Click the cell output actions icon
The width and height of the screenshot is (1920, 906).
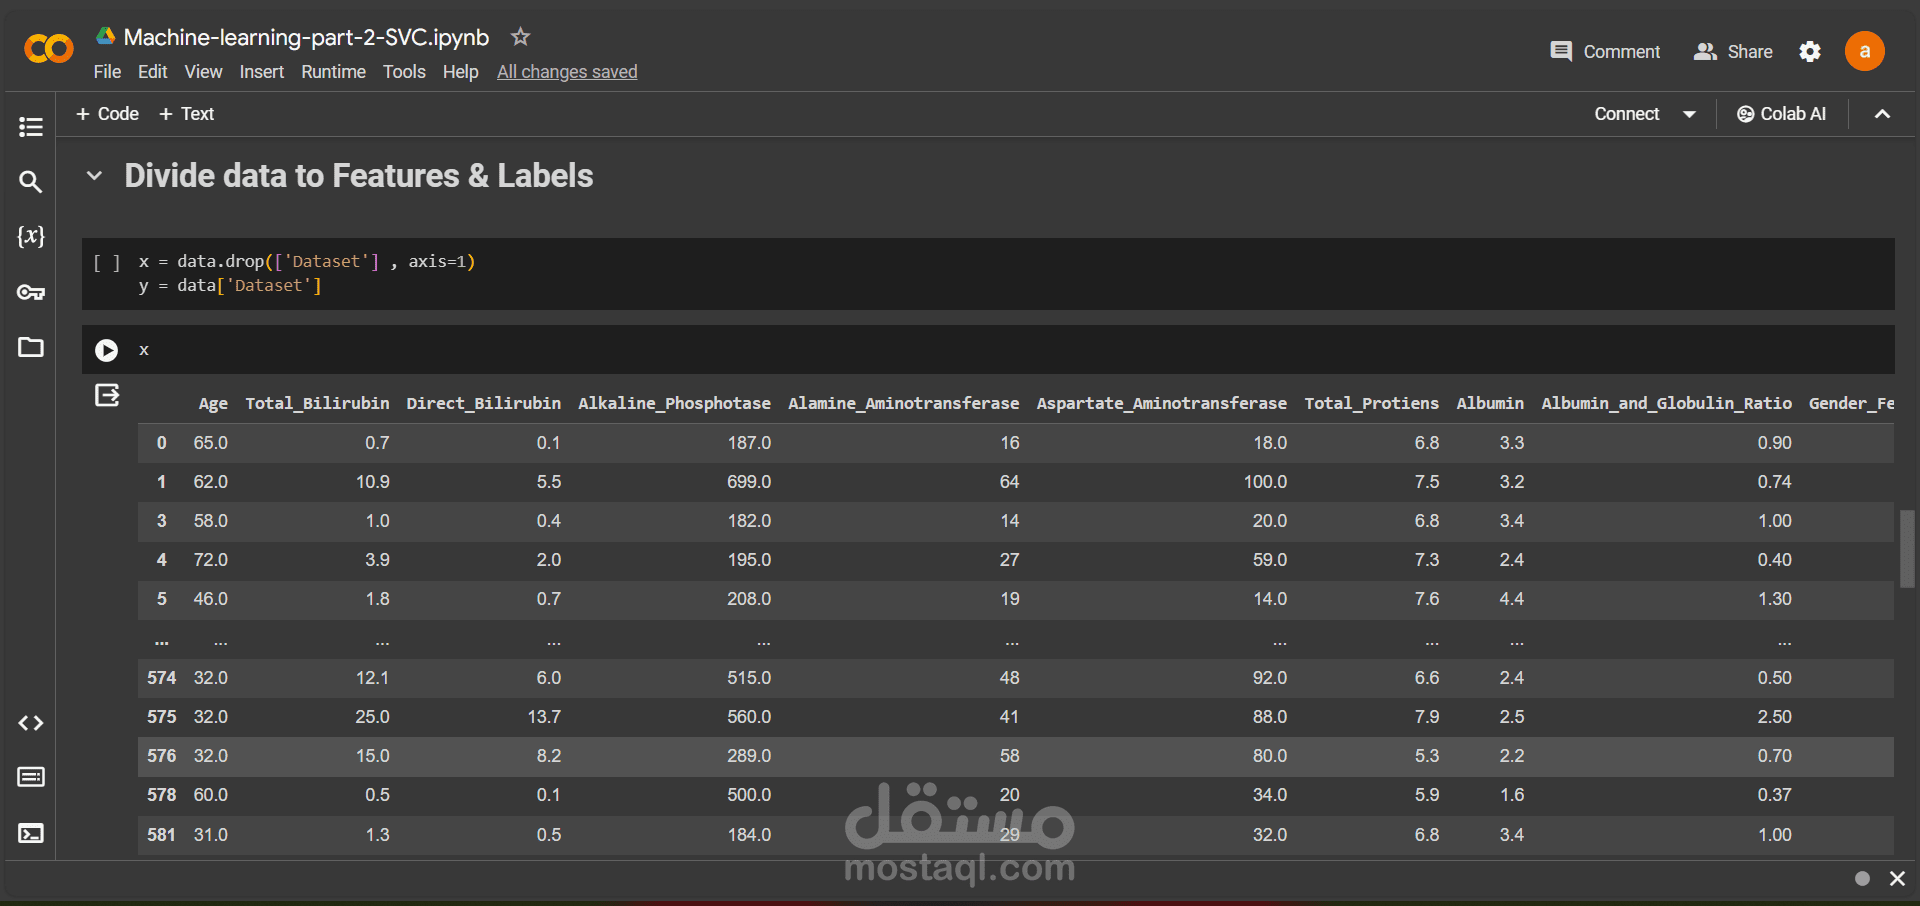107,396
